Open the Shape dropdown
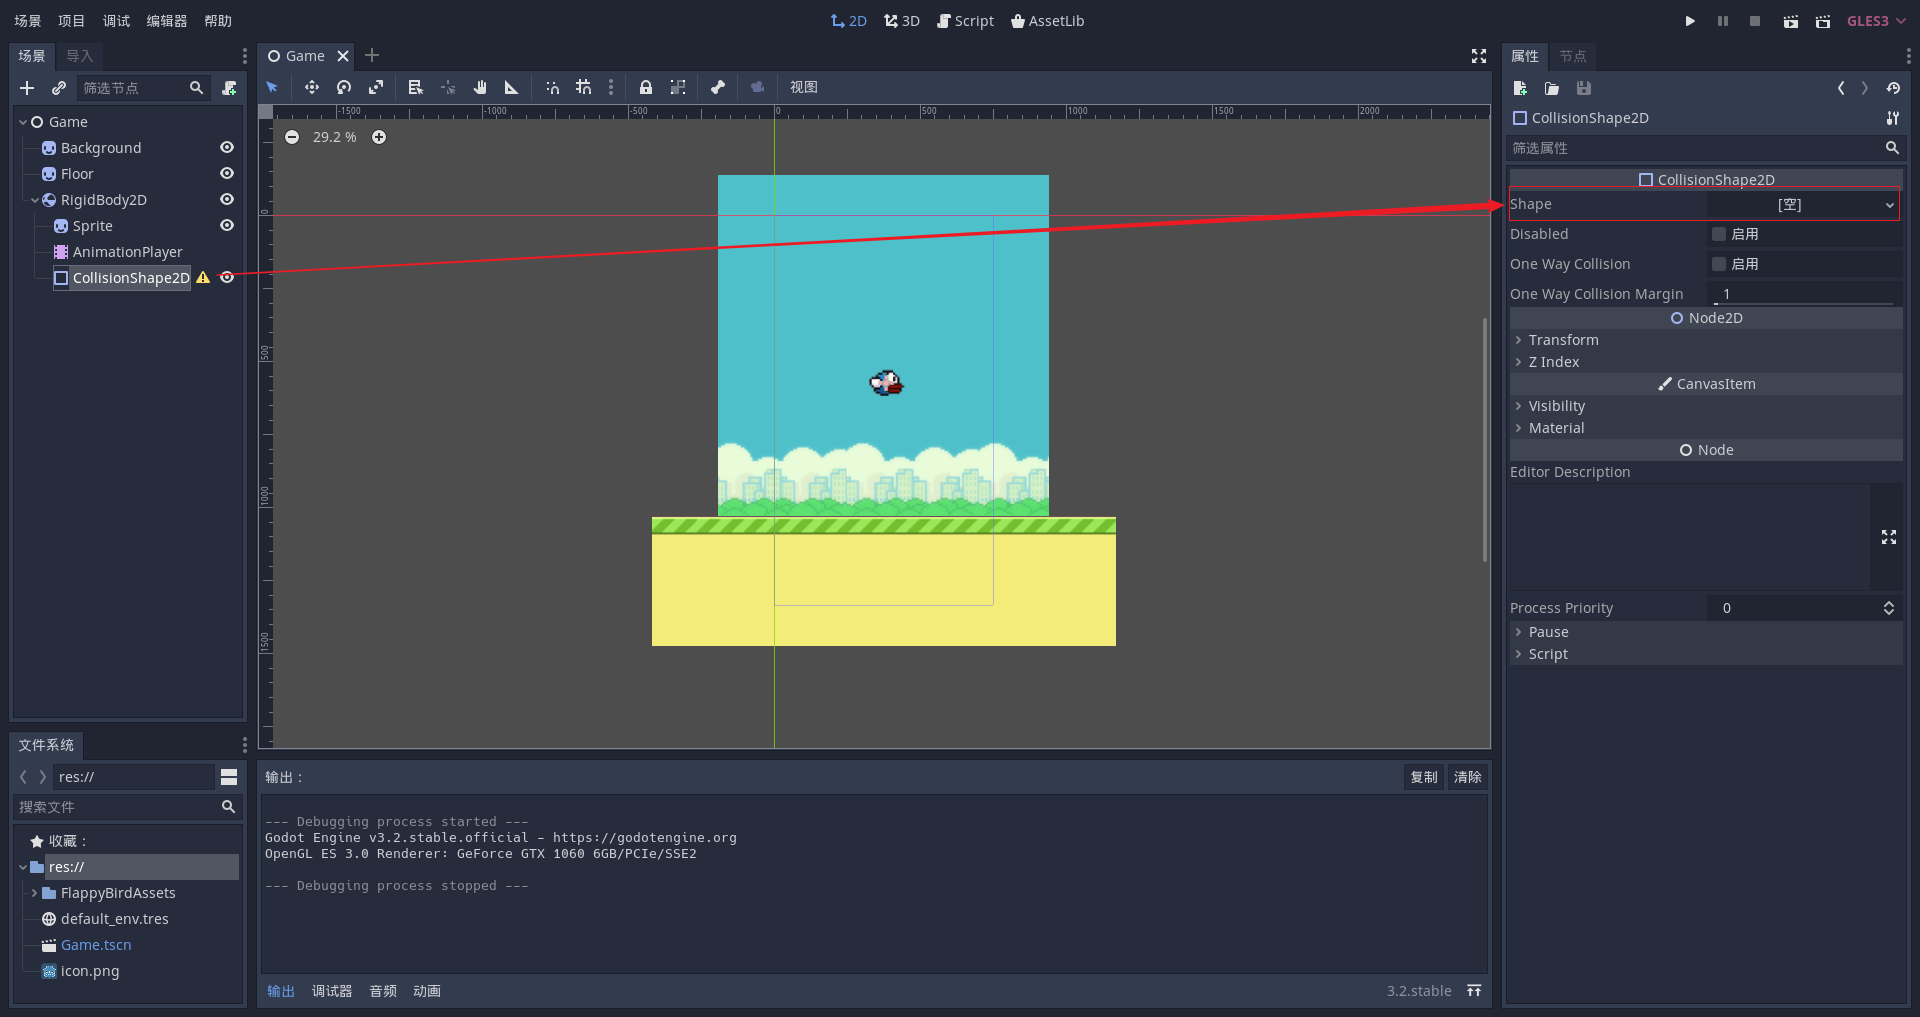 click(1803, 204)
